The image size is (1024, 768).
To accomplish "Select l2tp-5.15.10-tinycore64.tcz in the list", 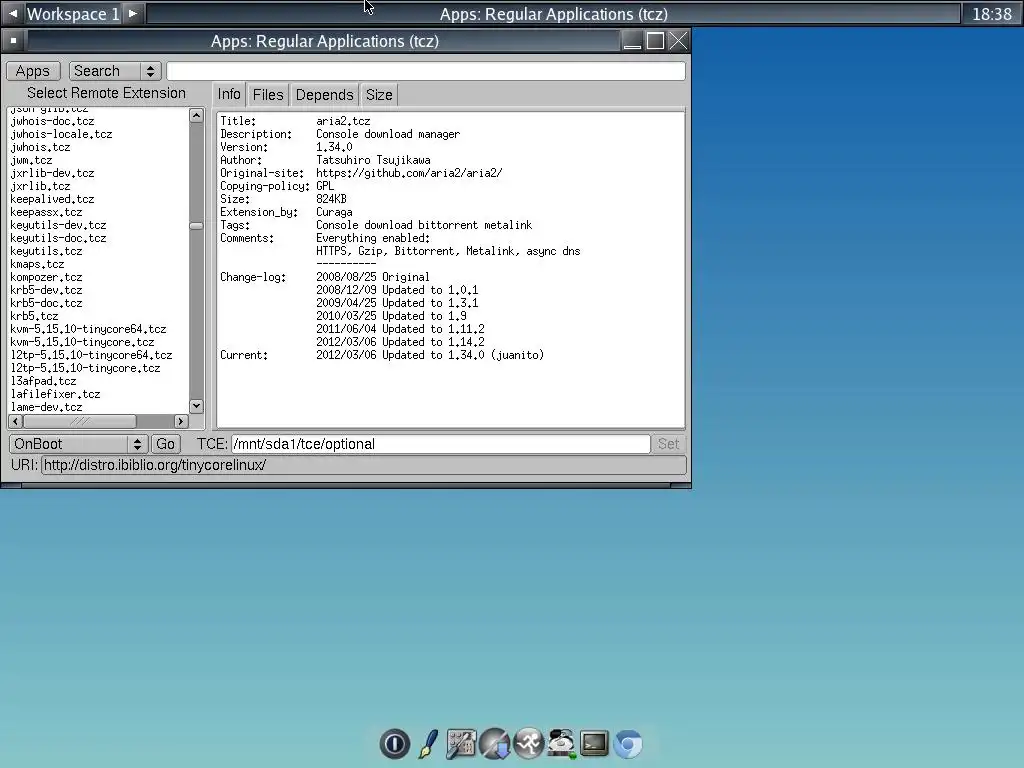I will (91, 355).
